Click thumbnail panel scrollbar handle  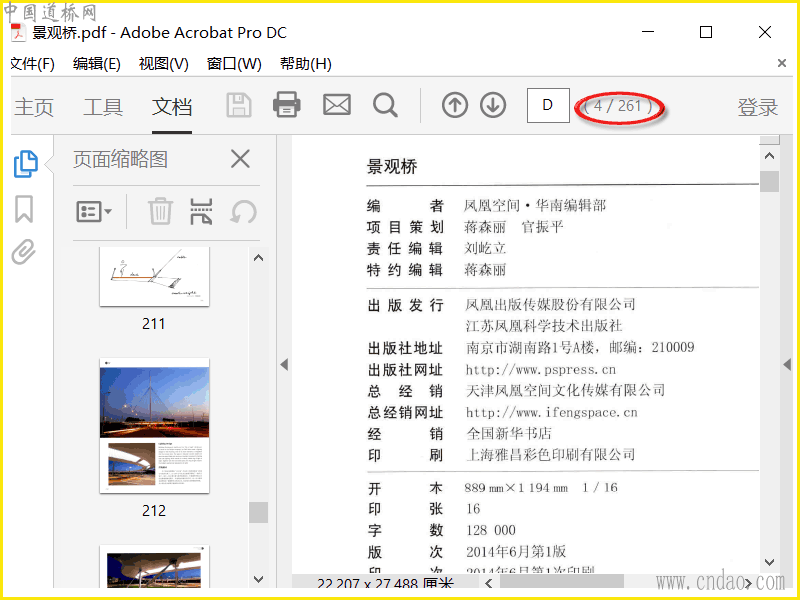[x=259, y=512]
